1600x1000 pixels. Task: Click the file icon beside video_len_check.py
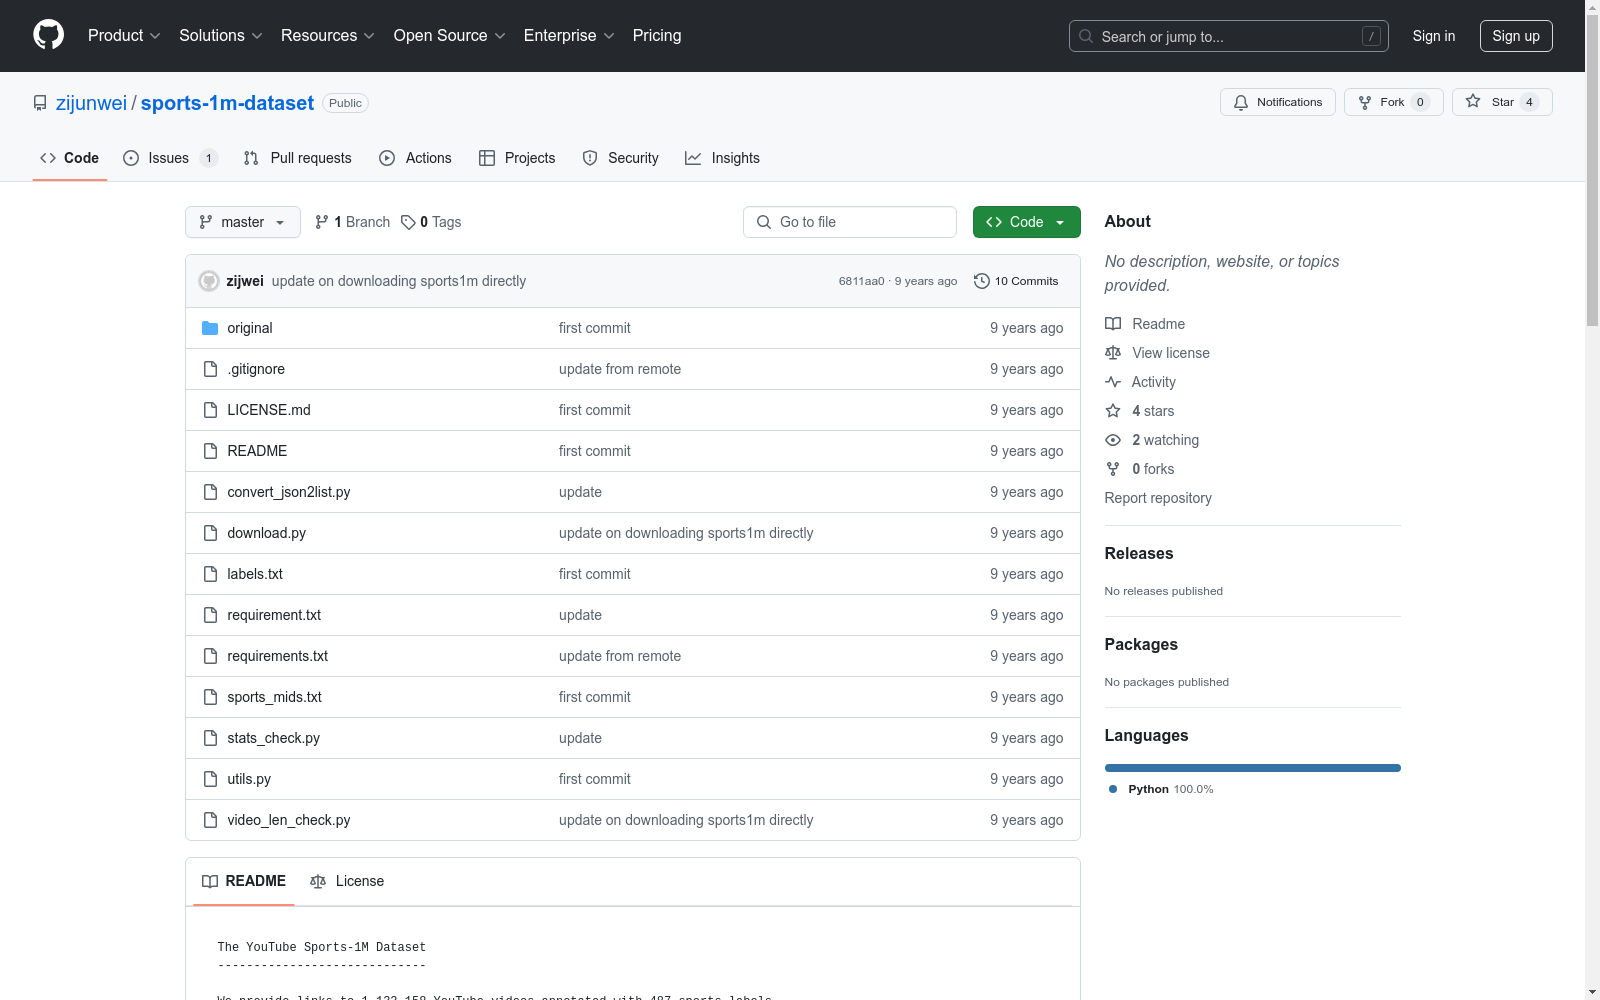[210, 820]
